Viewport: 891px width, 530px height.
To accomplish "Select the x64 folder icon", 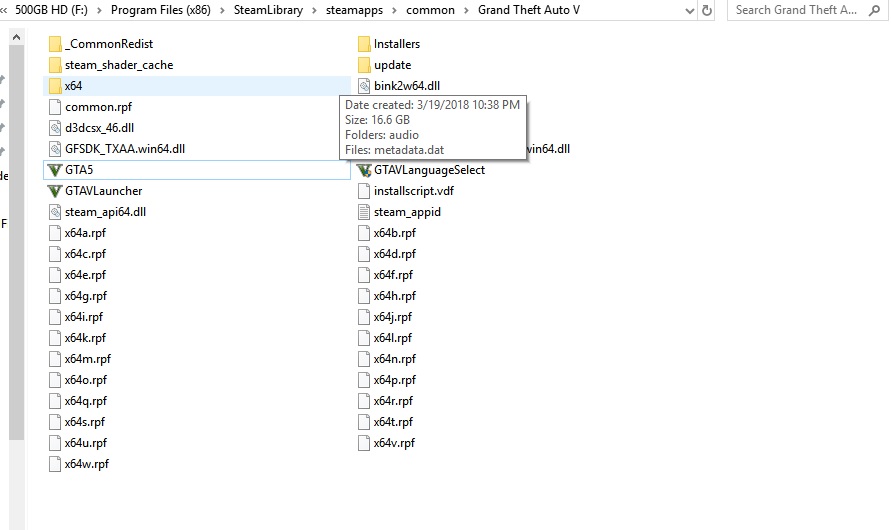I will tap(55, 86).
